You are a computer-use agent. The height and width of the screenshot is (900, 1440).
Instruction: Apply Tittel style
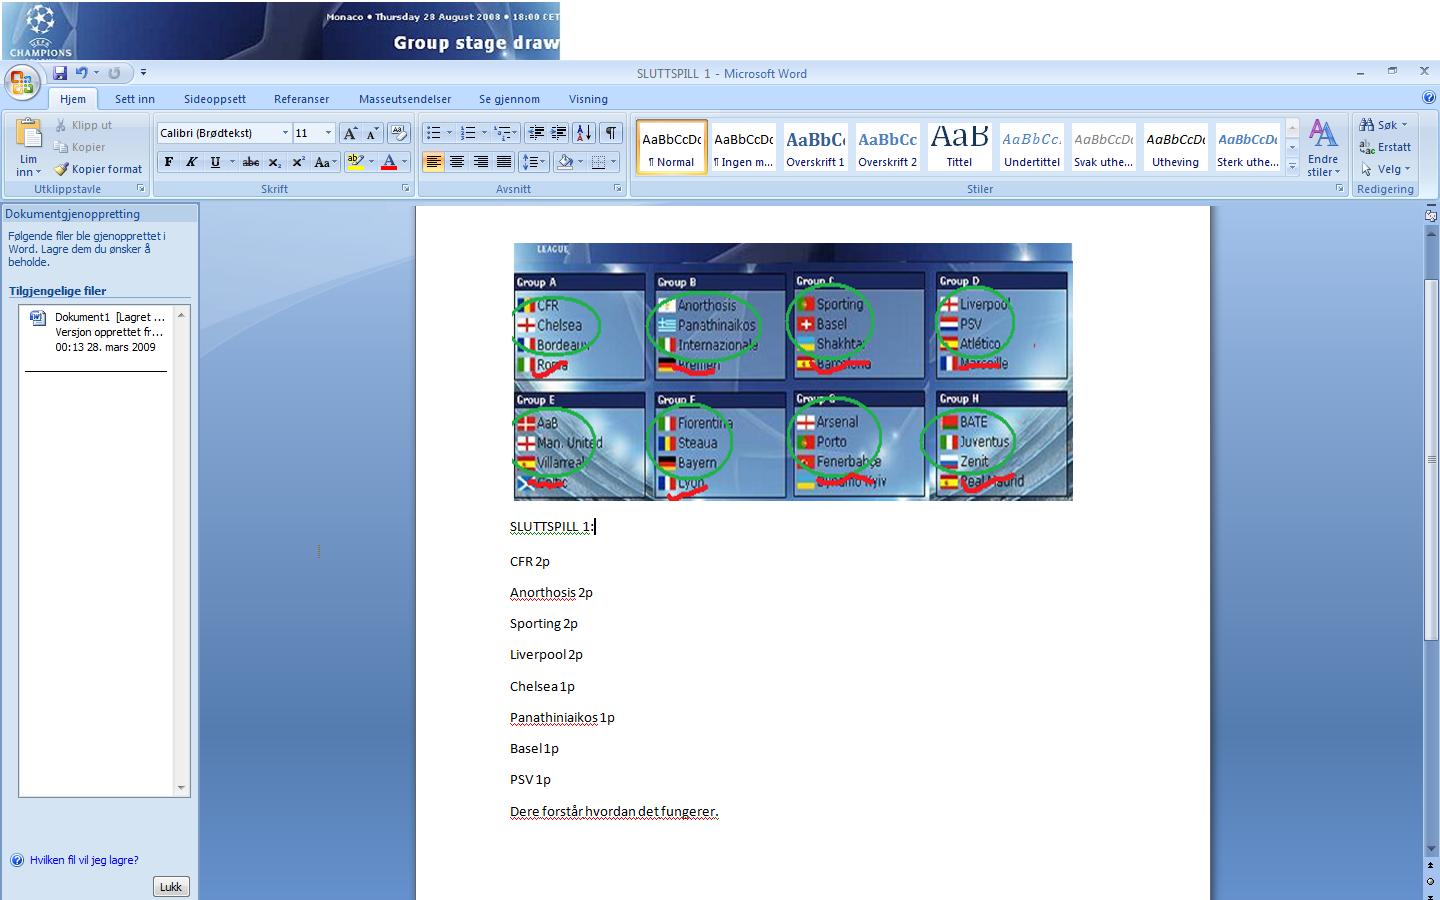coord(959,147)
